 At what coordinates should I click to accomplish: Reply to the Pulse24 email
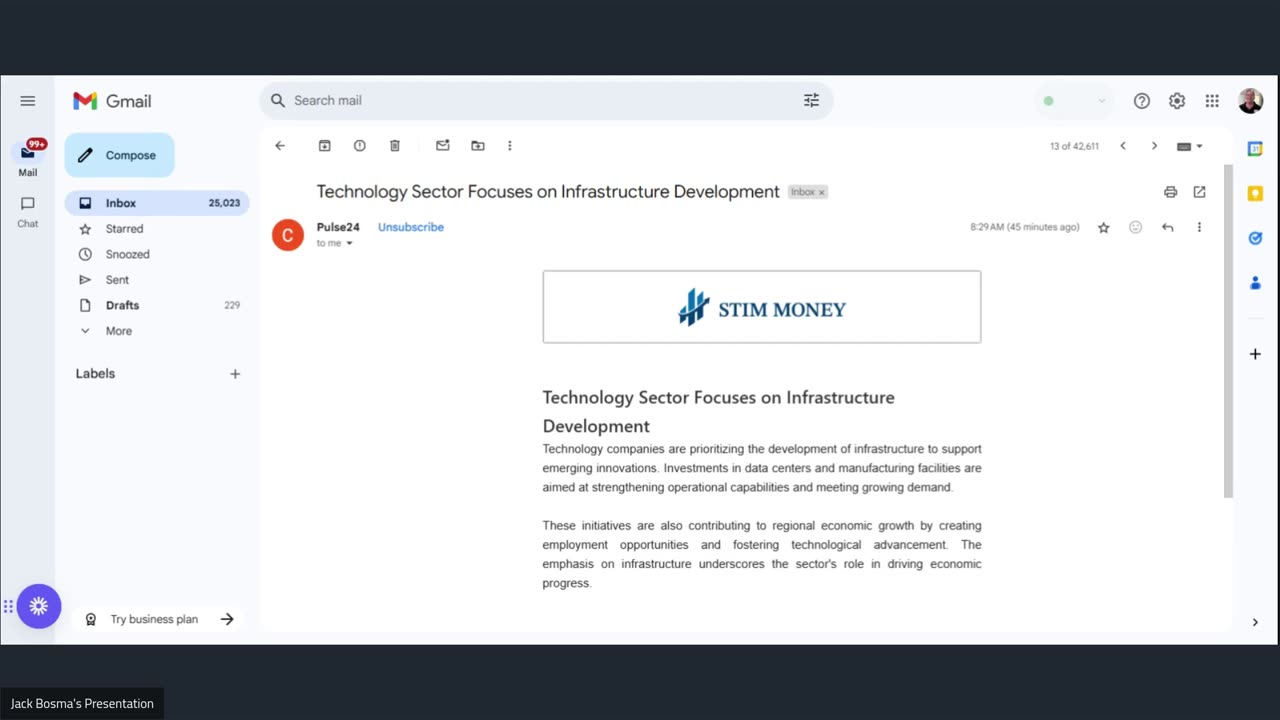pos(1167,228)
